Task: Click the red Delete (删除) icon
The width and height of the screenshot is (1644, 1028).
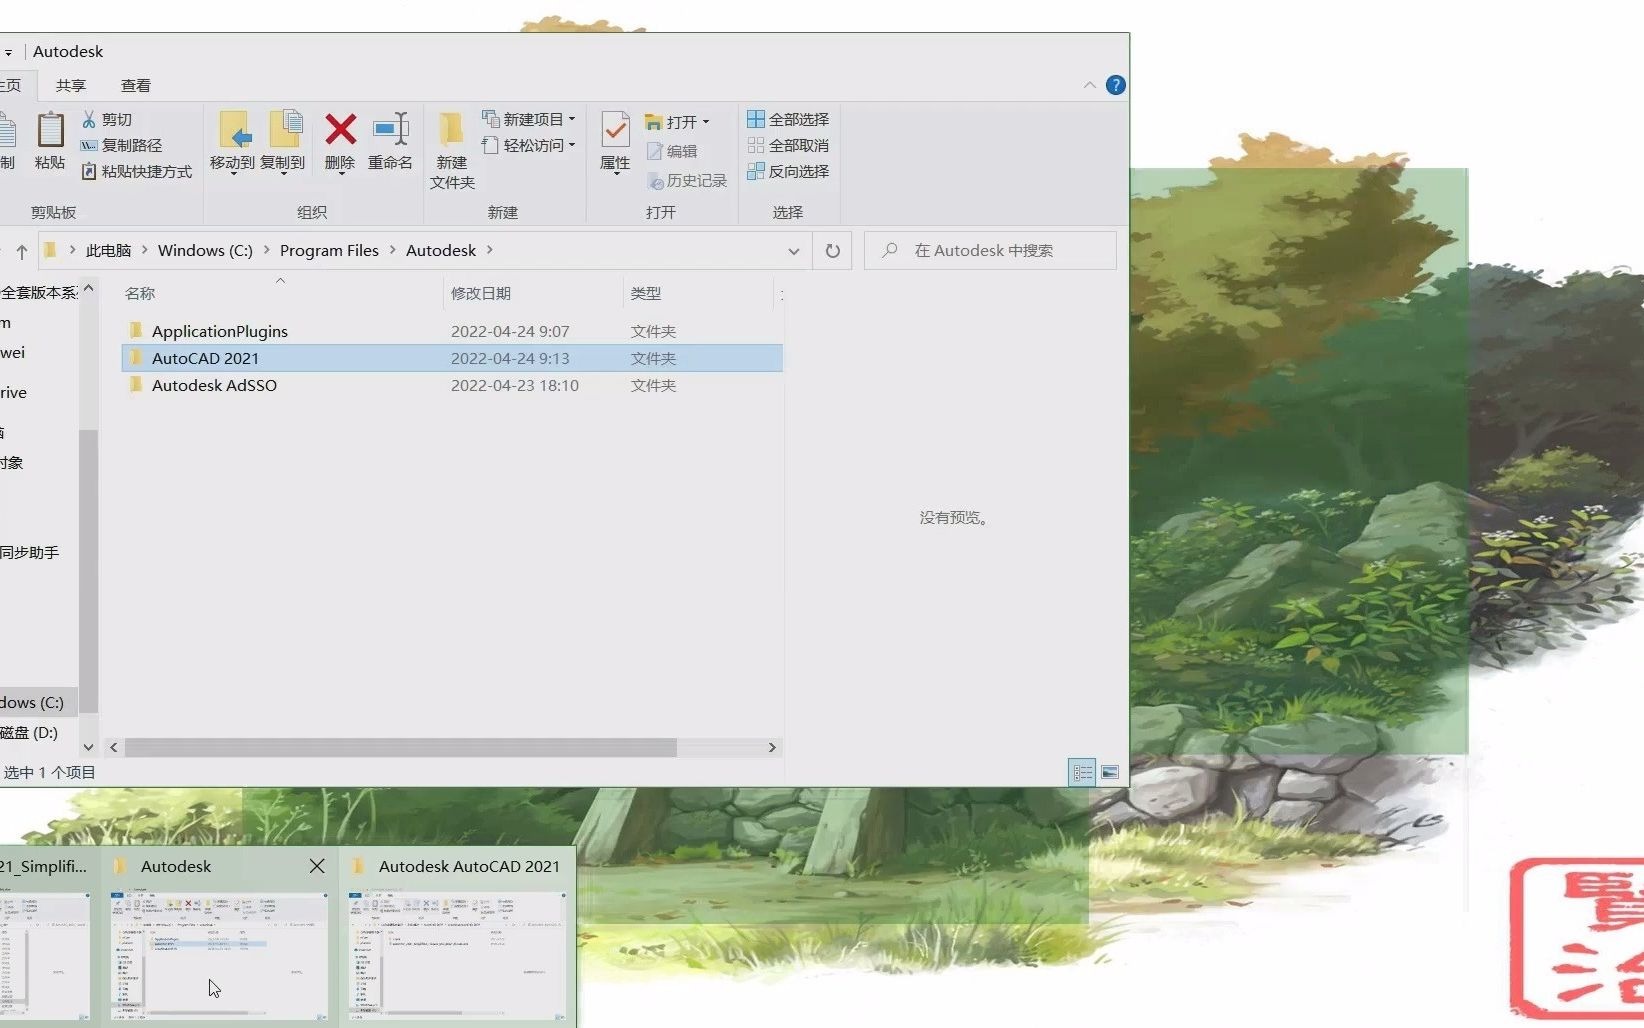Action: pyautogui.click(x=340, y=129)
